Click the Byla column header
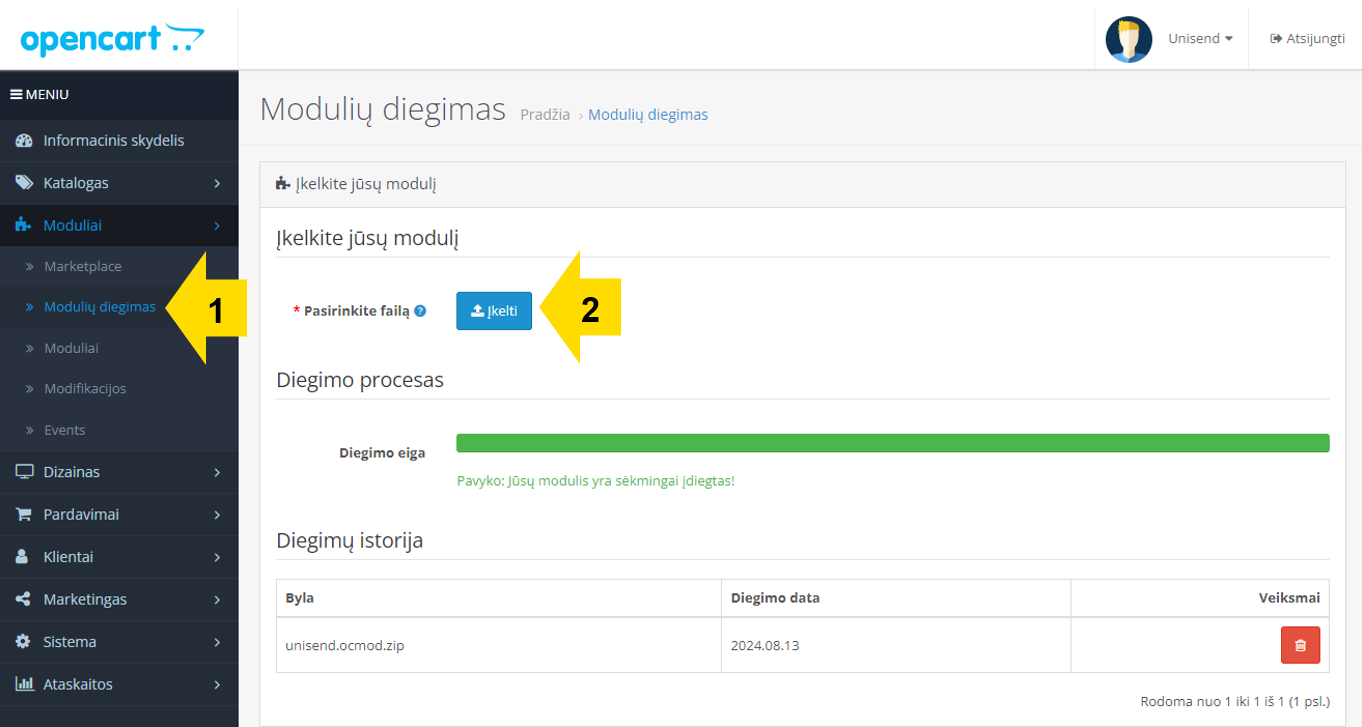 pos(498,598)
